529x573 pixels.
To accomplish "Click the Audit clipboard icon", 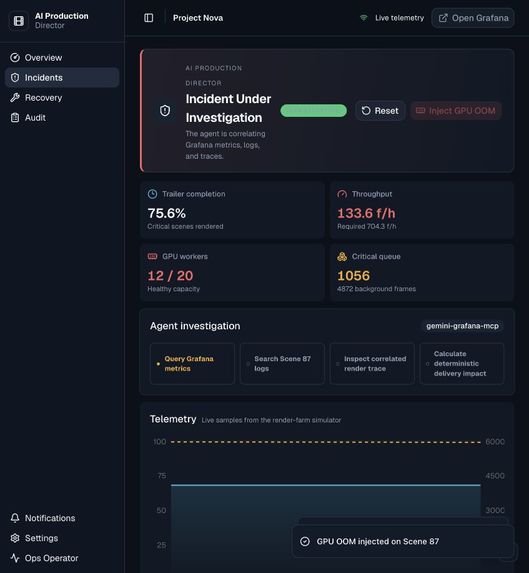I will point(15,118).
